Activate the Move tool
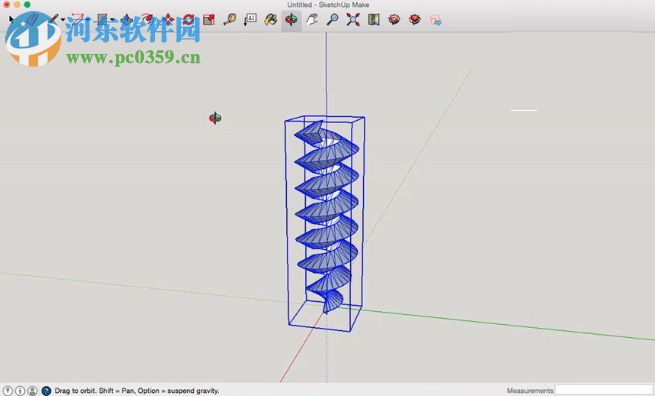Viewport: 655px width, 396px height. (168, 19)
